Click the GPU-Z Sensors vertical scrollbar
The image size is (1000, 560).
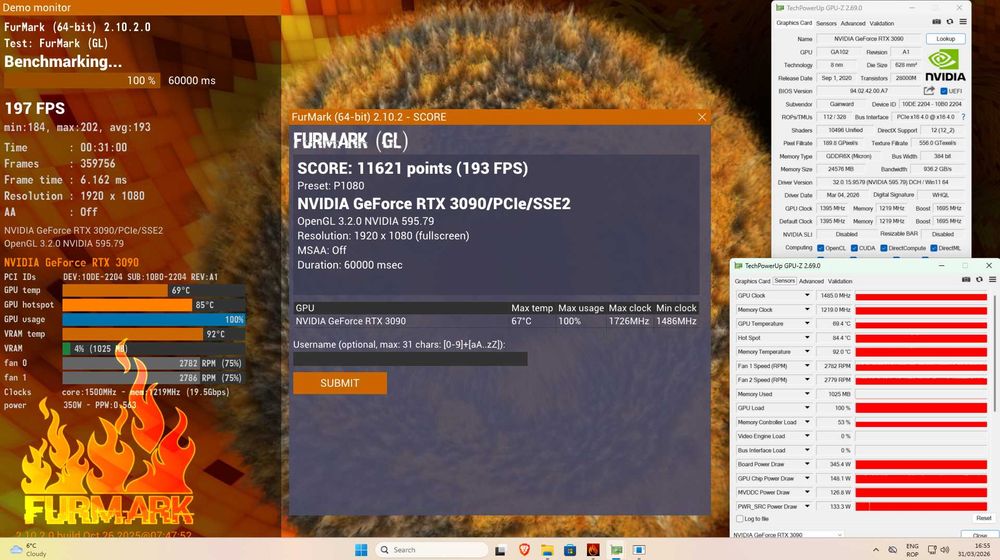point(994,351)
